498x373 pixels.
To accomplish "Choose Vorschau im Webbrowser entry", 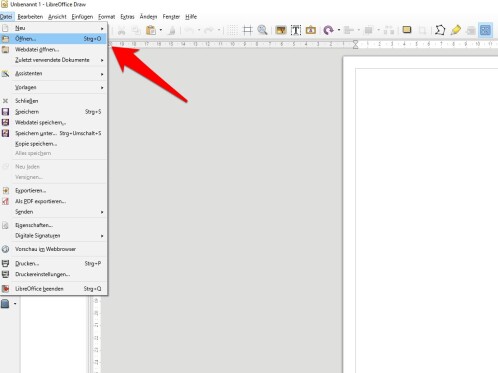I will [53, 249].
